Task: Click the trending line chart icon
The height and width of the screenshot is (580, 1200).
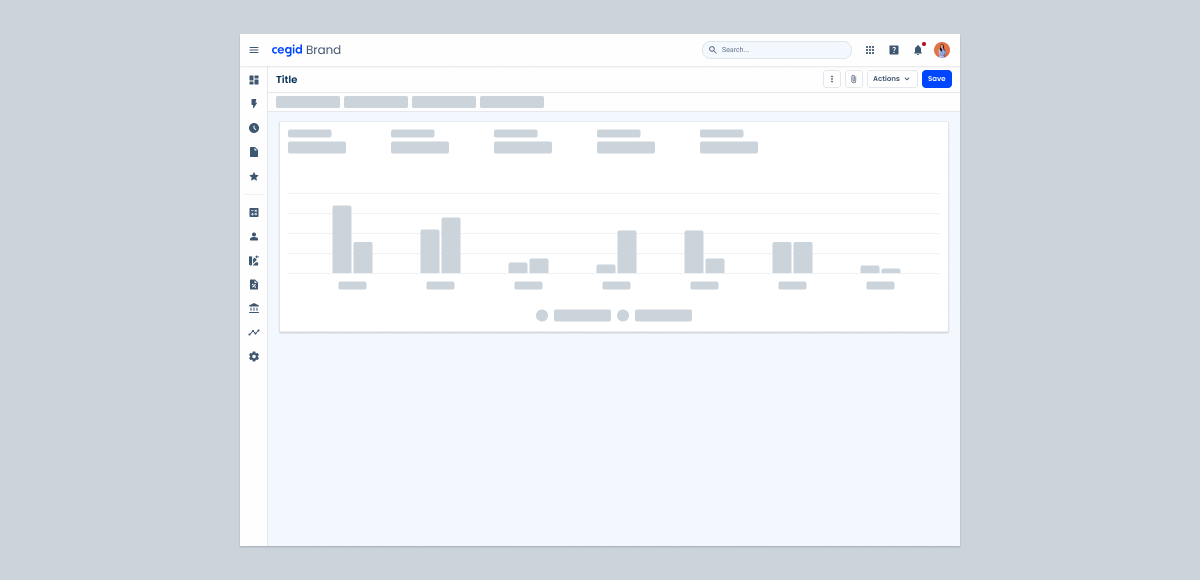Action: (x=253, y=332)
